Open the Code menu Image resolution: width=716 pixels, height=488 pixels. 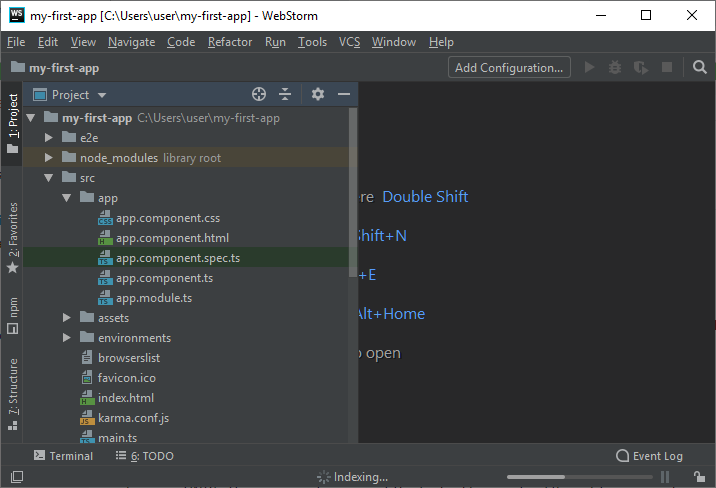point(181,42)
